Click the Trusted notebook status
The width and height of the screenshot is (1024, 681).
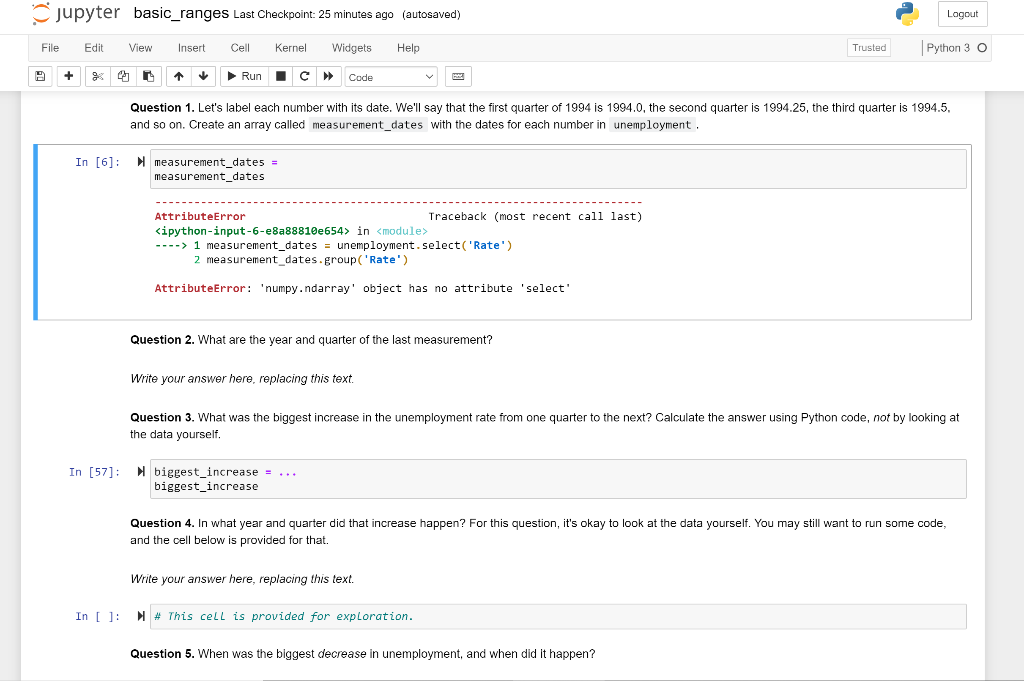tap(869, 47)
